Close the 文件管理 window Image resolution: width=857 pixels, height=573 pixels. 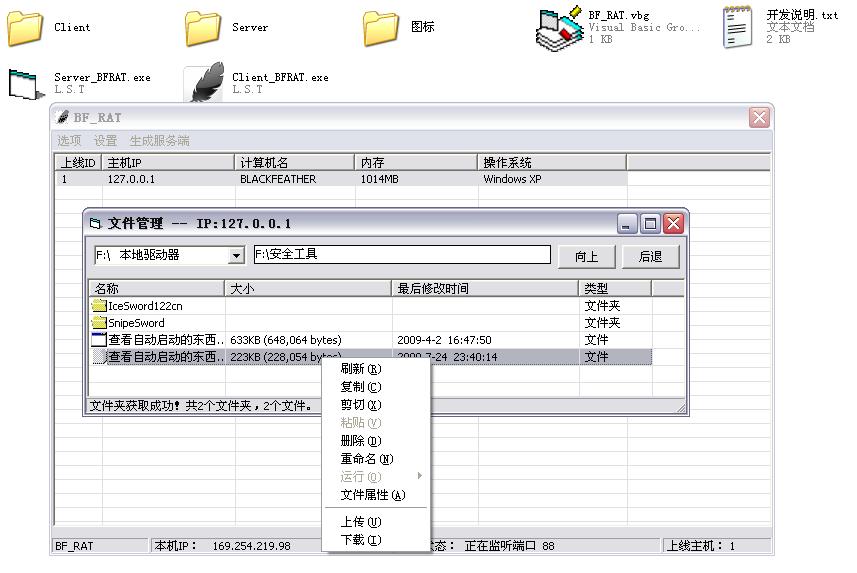pyautogui.click(x=673, y=224)
